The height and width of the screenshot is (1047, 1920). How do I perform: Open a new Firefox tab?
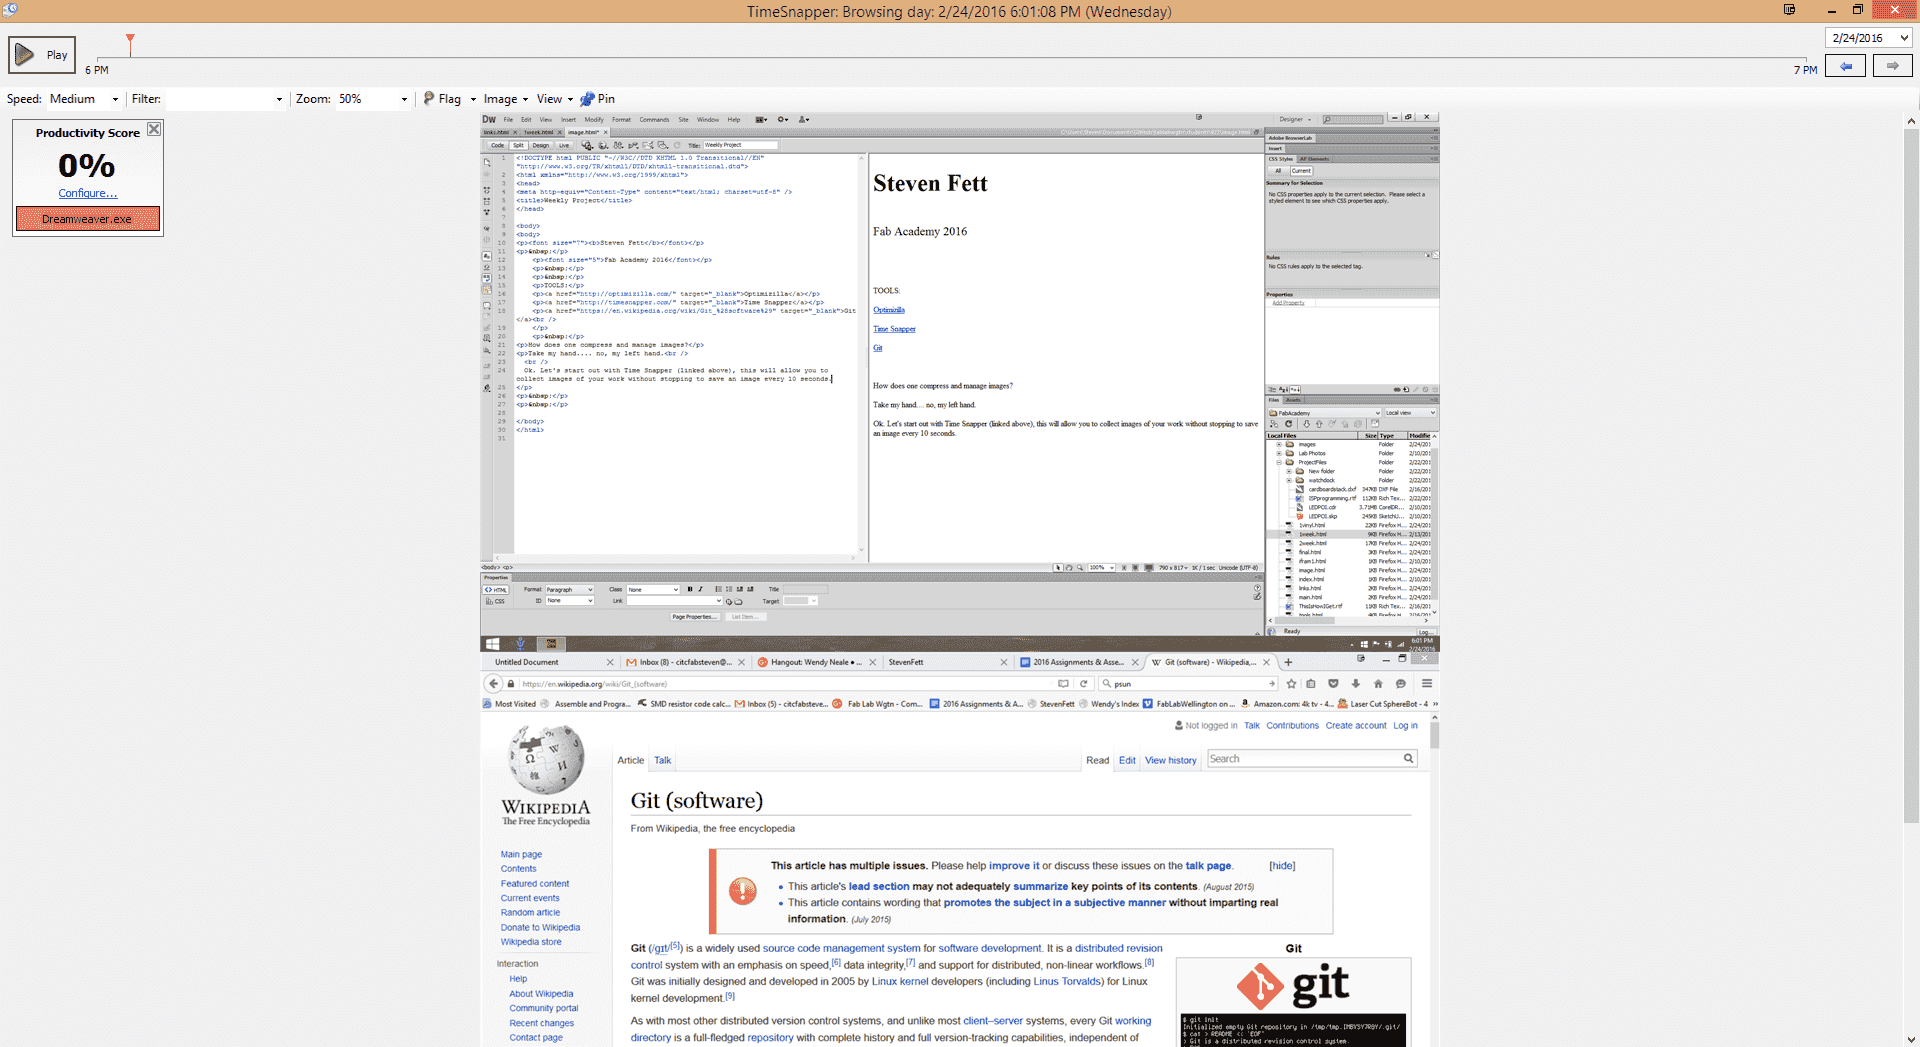(x=1288, y=662)
